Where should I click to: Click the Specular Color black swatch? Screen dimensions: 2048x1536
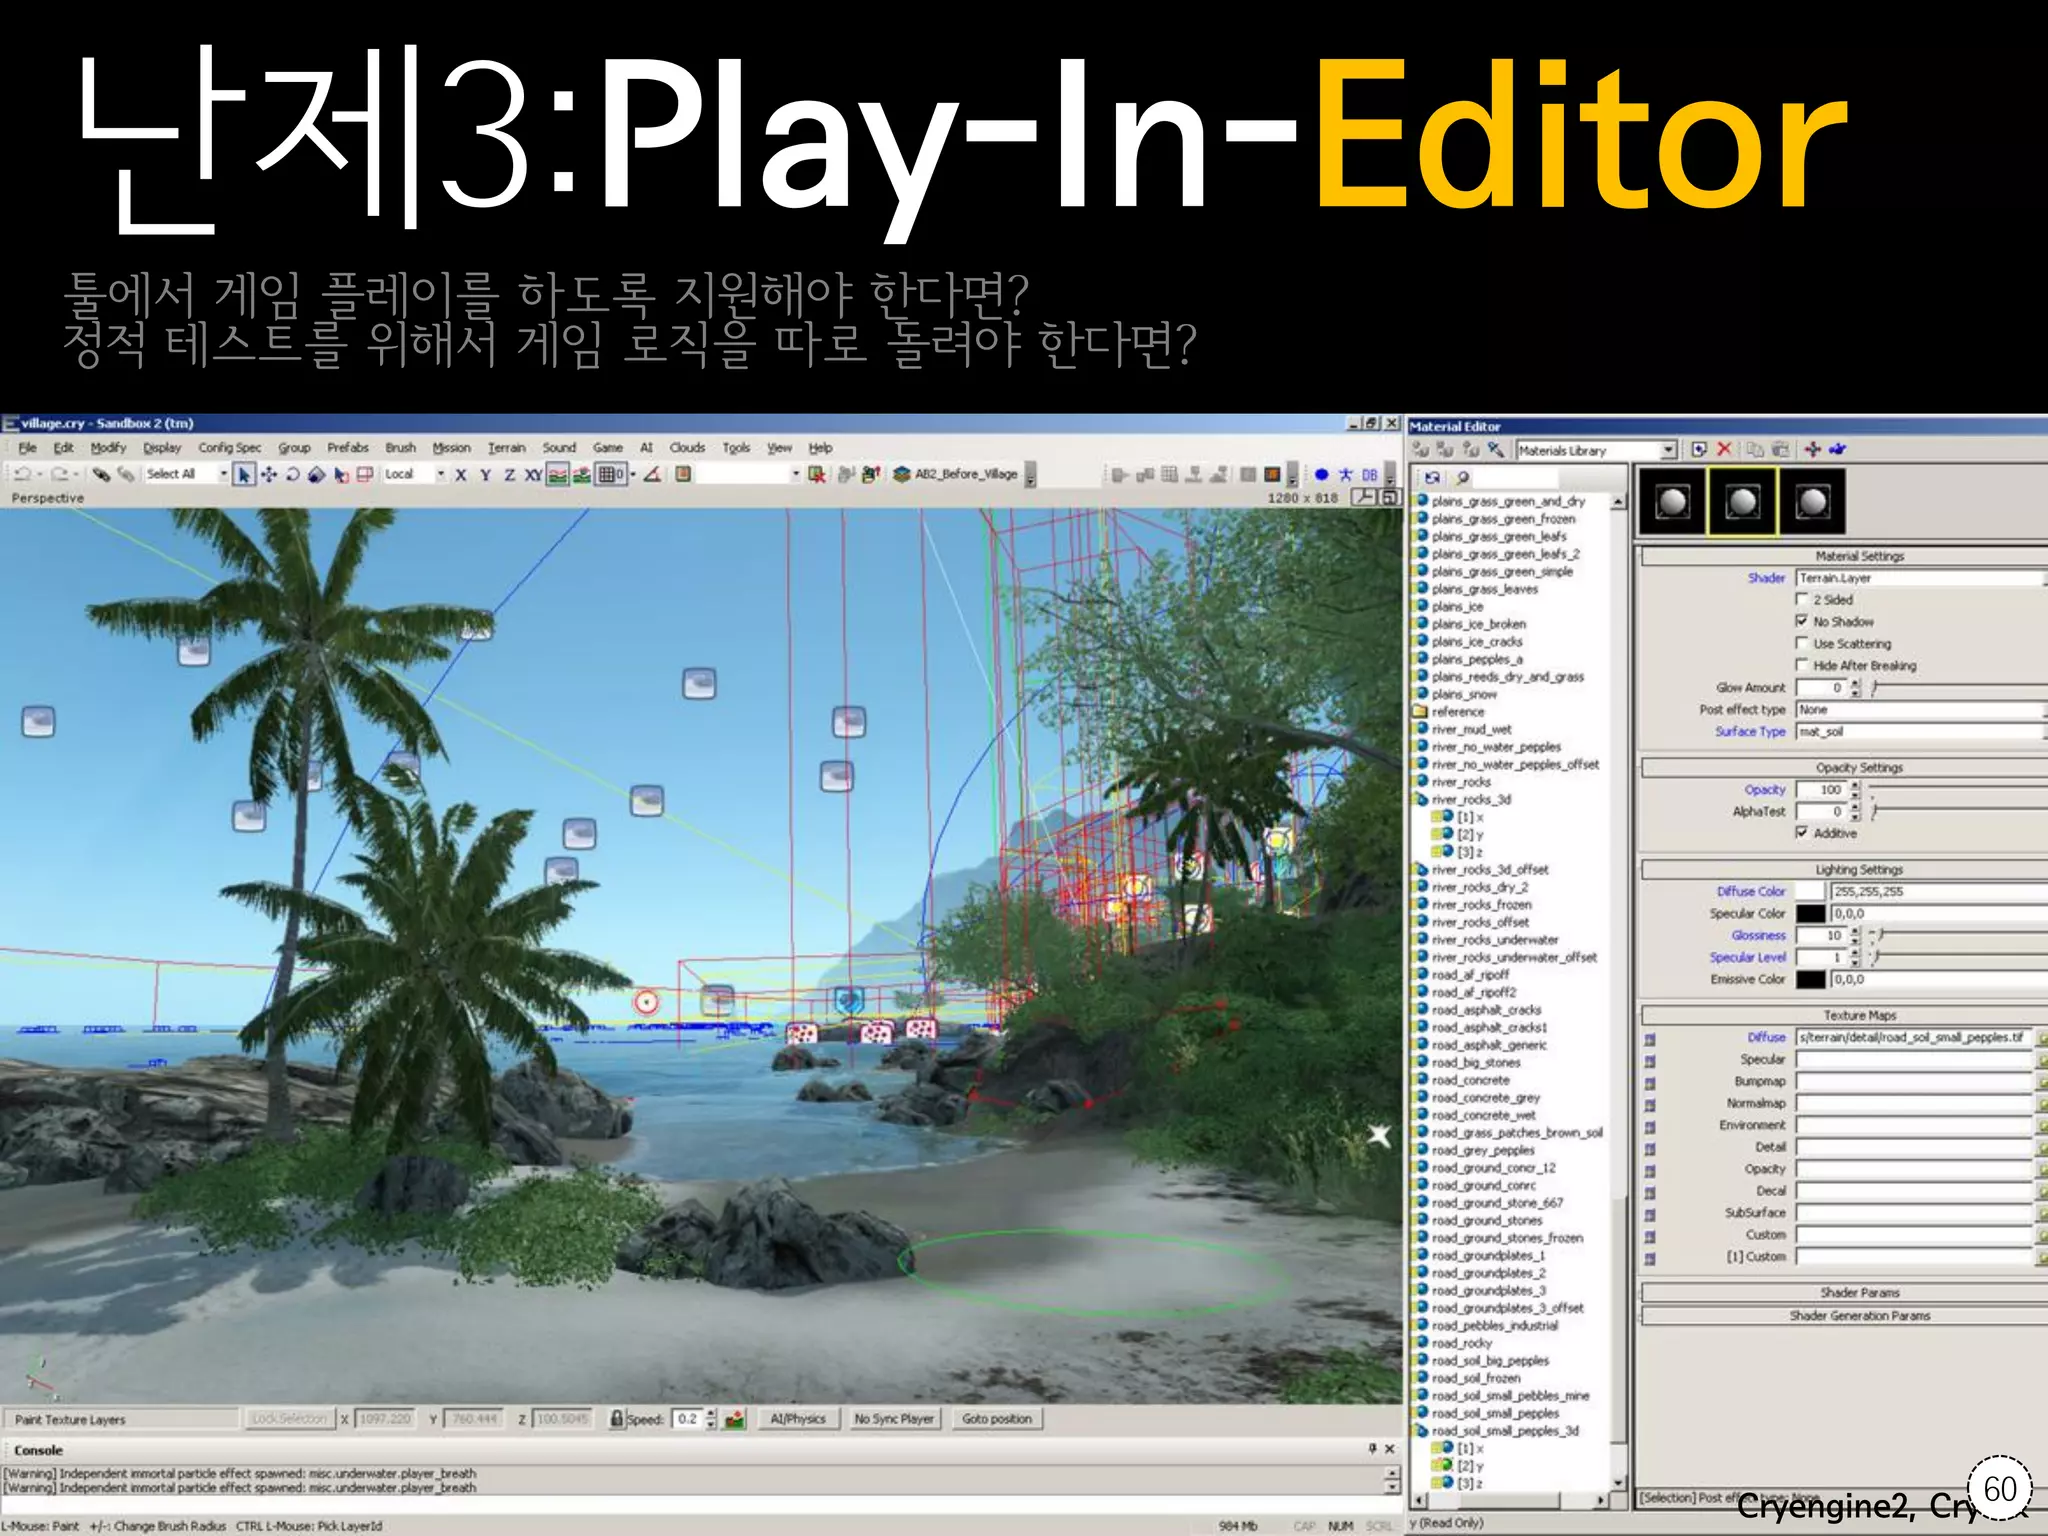[1811, 913]
